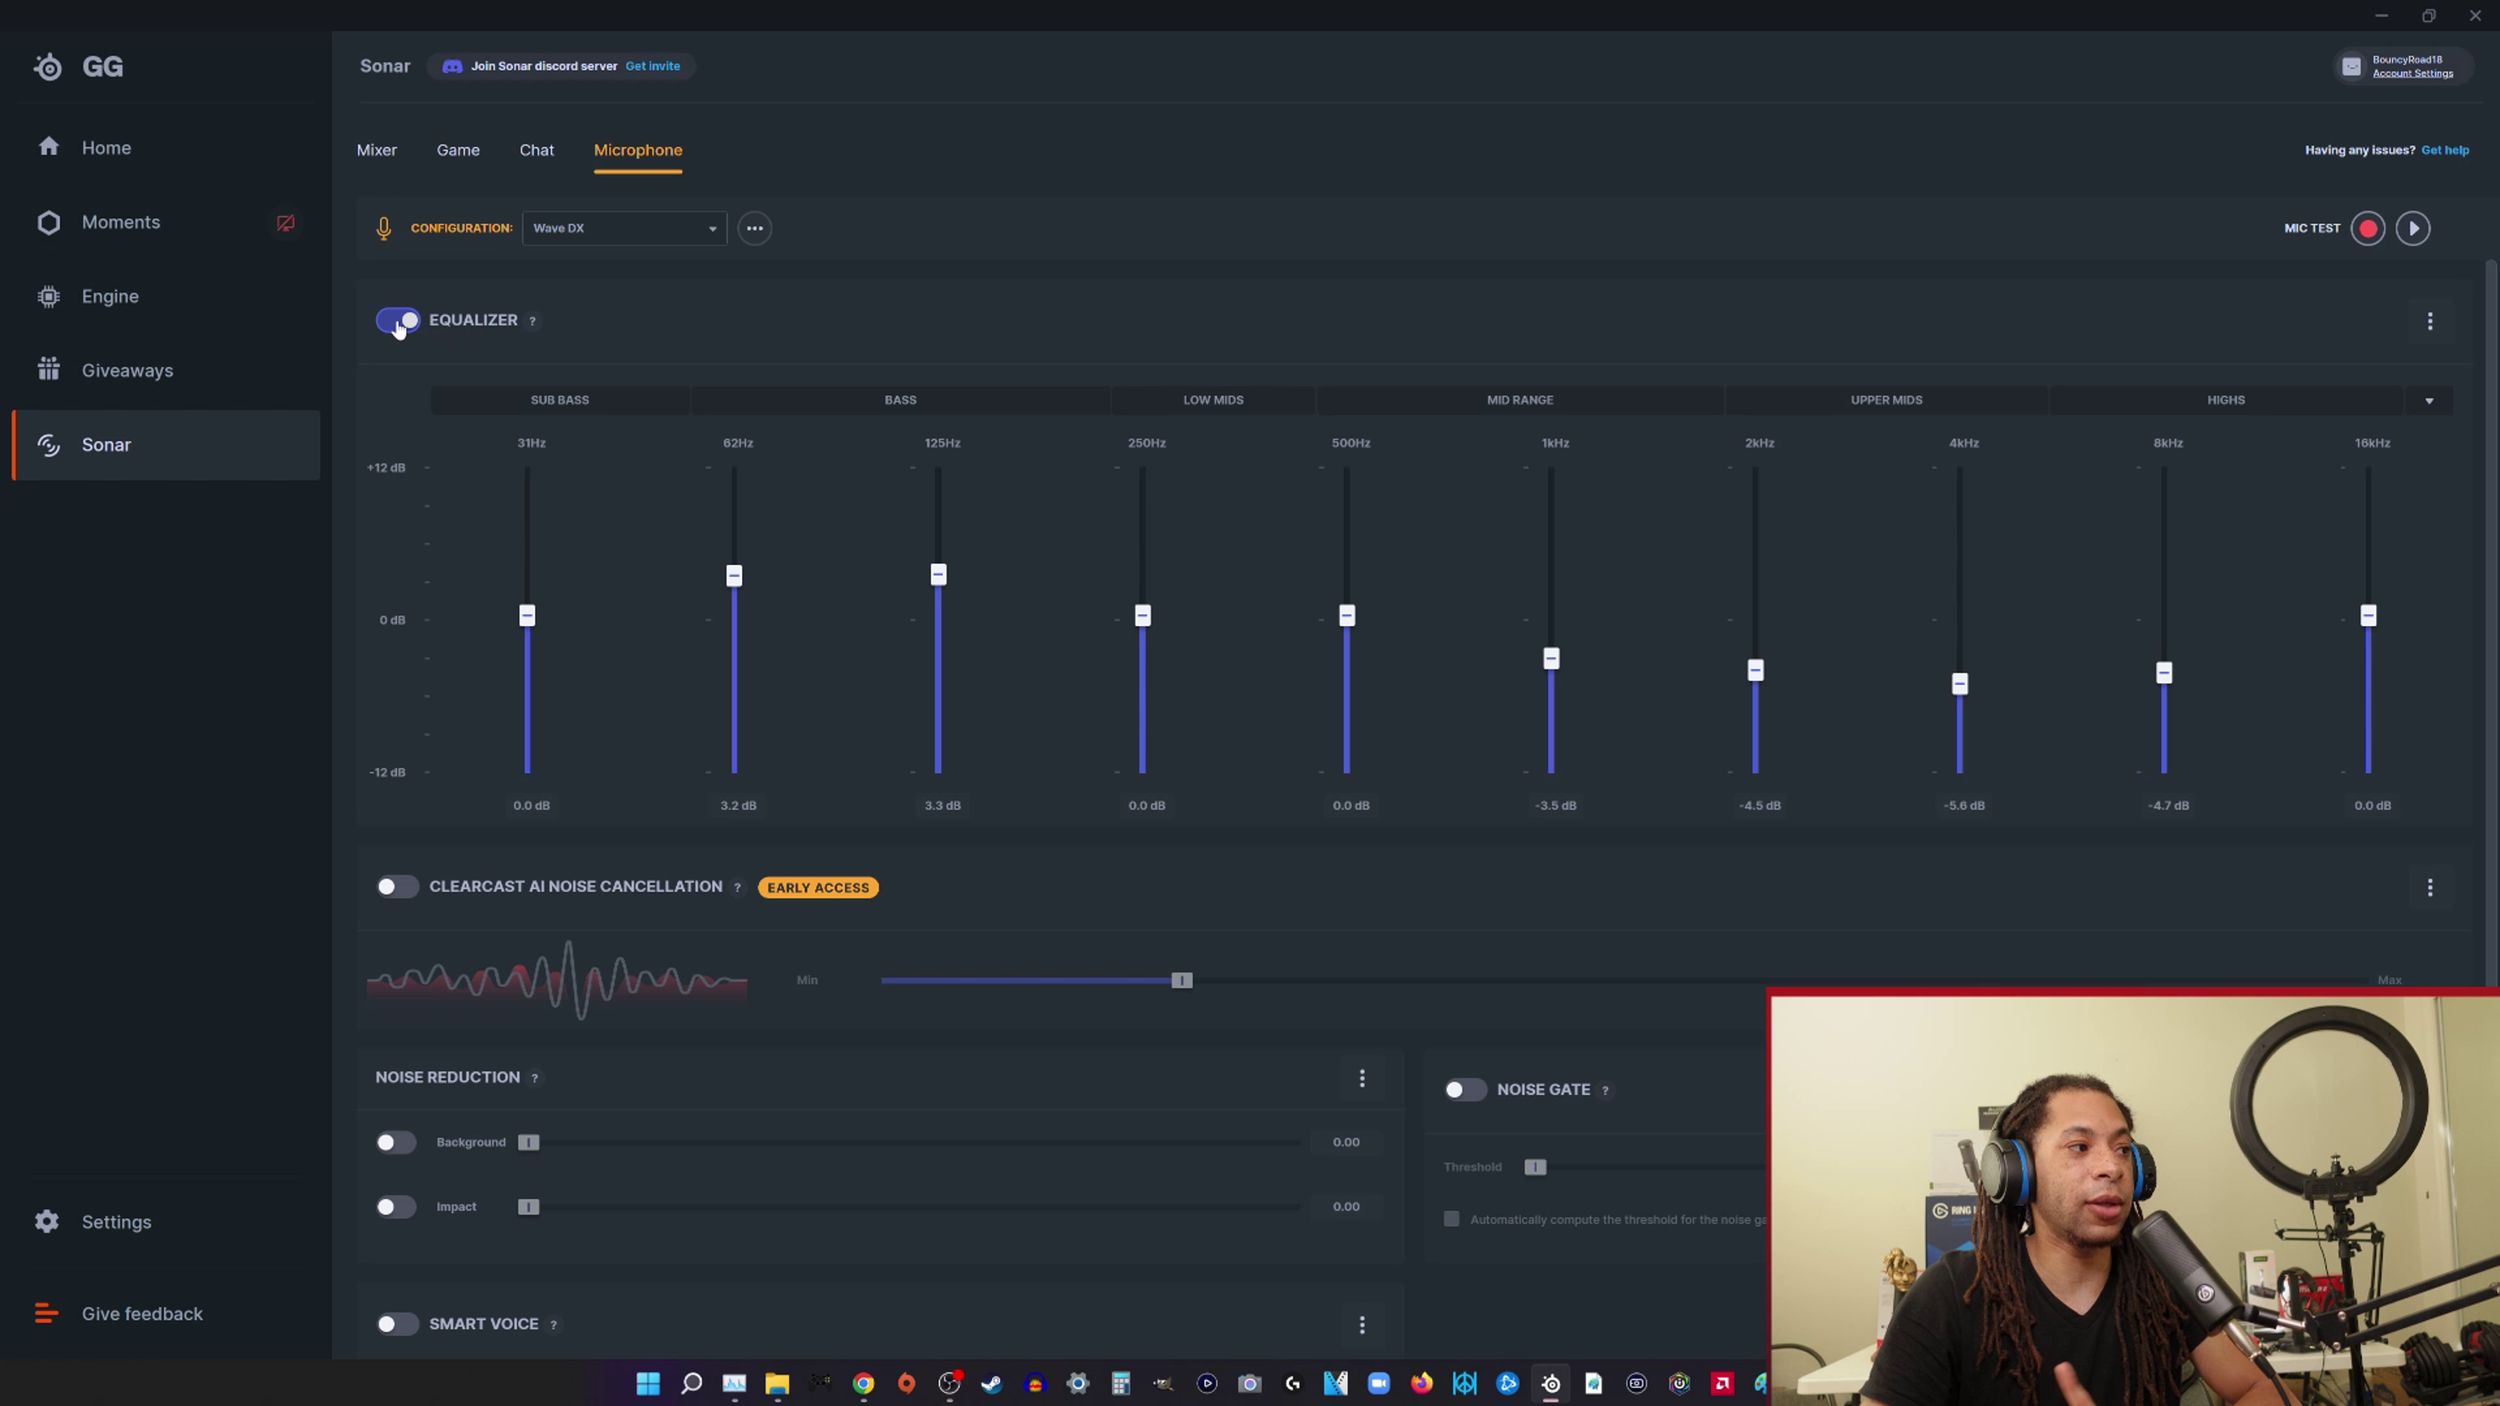Select the Microphone tab
The width and height of the screenshot is (2500, 1406).
tap(638, 150)
